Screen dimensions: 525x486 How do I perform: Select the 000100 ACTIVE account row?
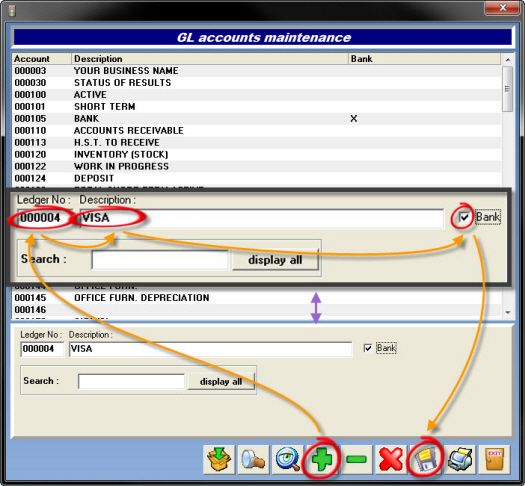point(256,95)
